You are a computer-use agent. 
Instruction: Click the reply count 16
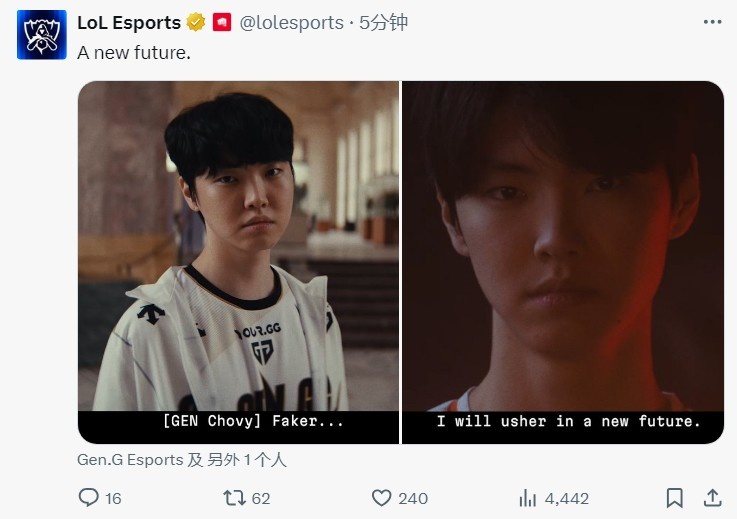tap(113, 498)
